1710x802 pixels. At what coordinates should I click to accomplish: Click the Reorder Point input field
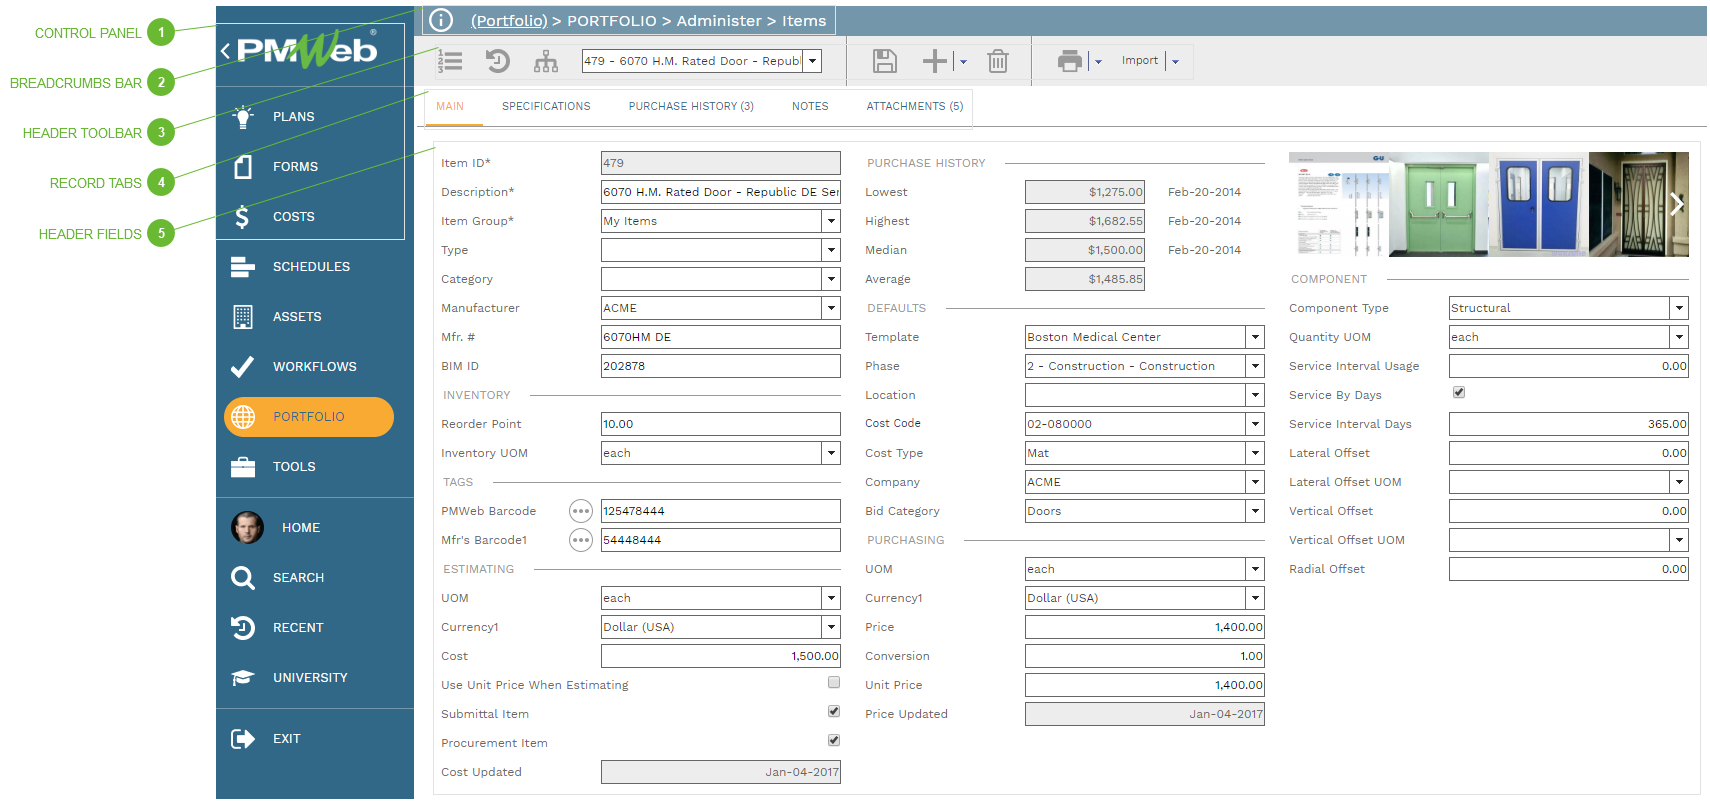coord(721,424)
